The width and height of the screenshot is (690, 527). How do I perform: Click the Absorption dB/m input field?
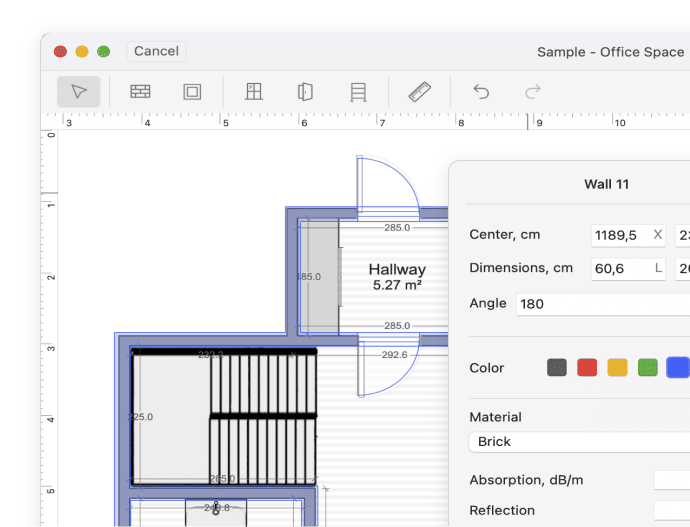pyautogui.click(x=671, y=480)
